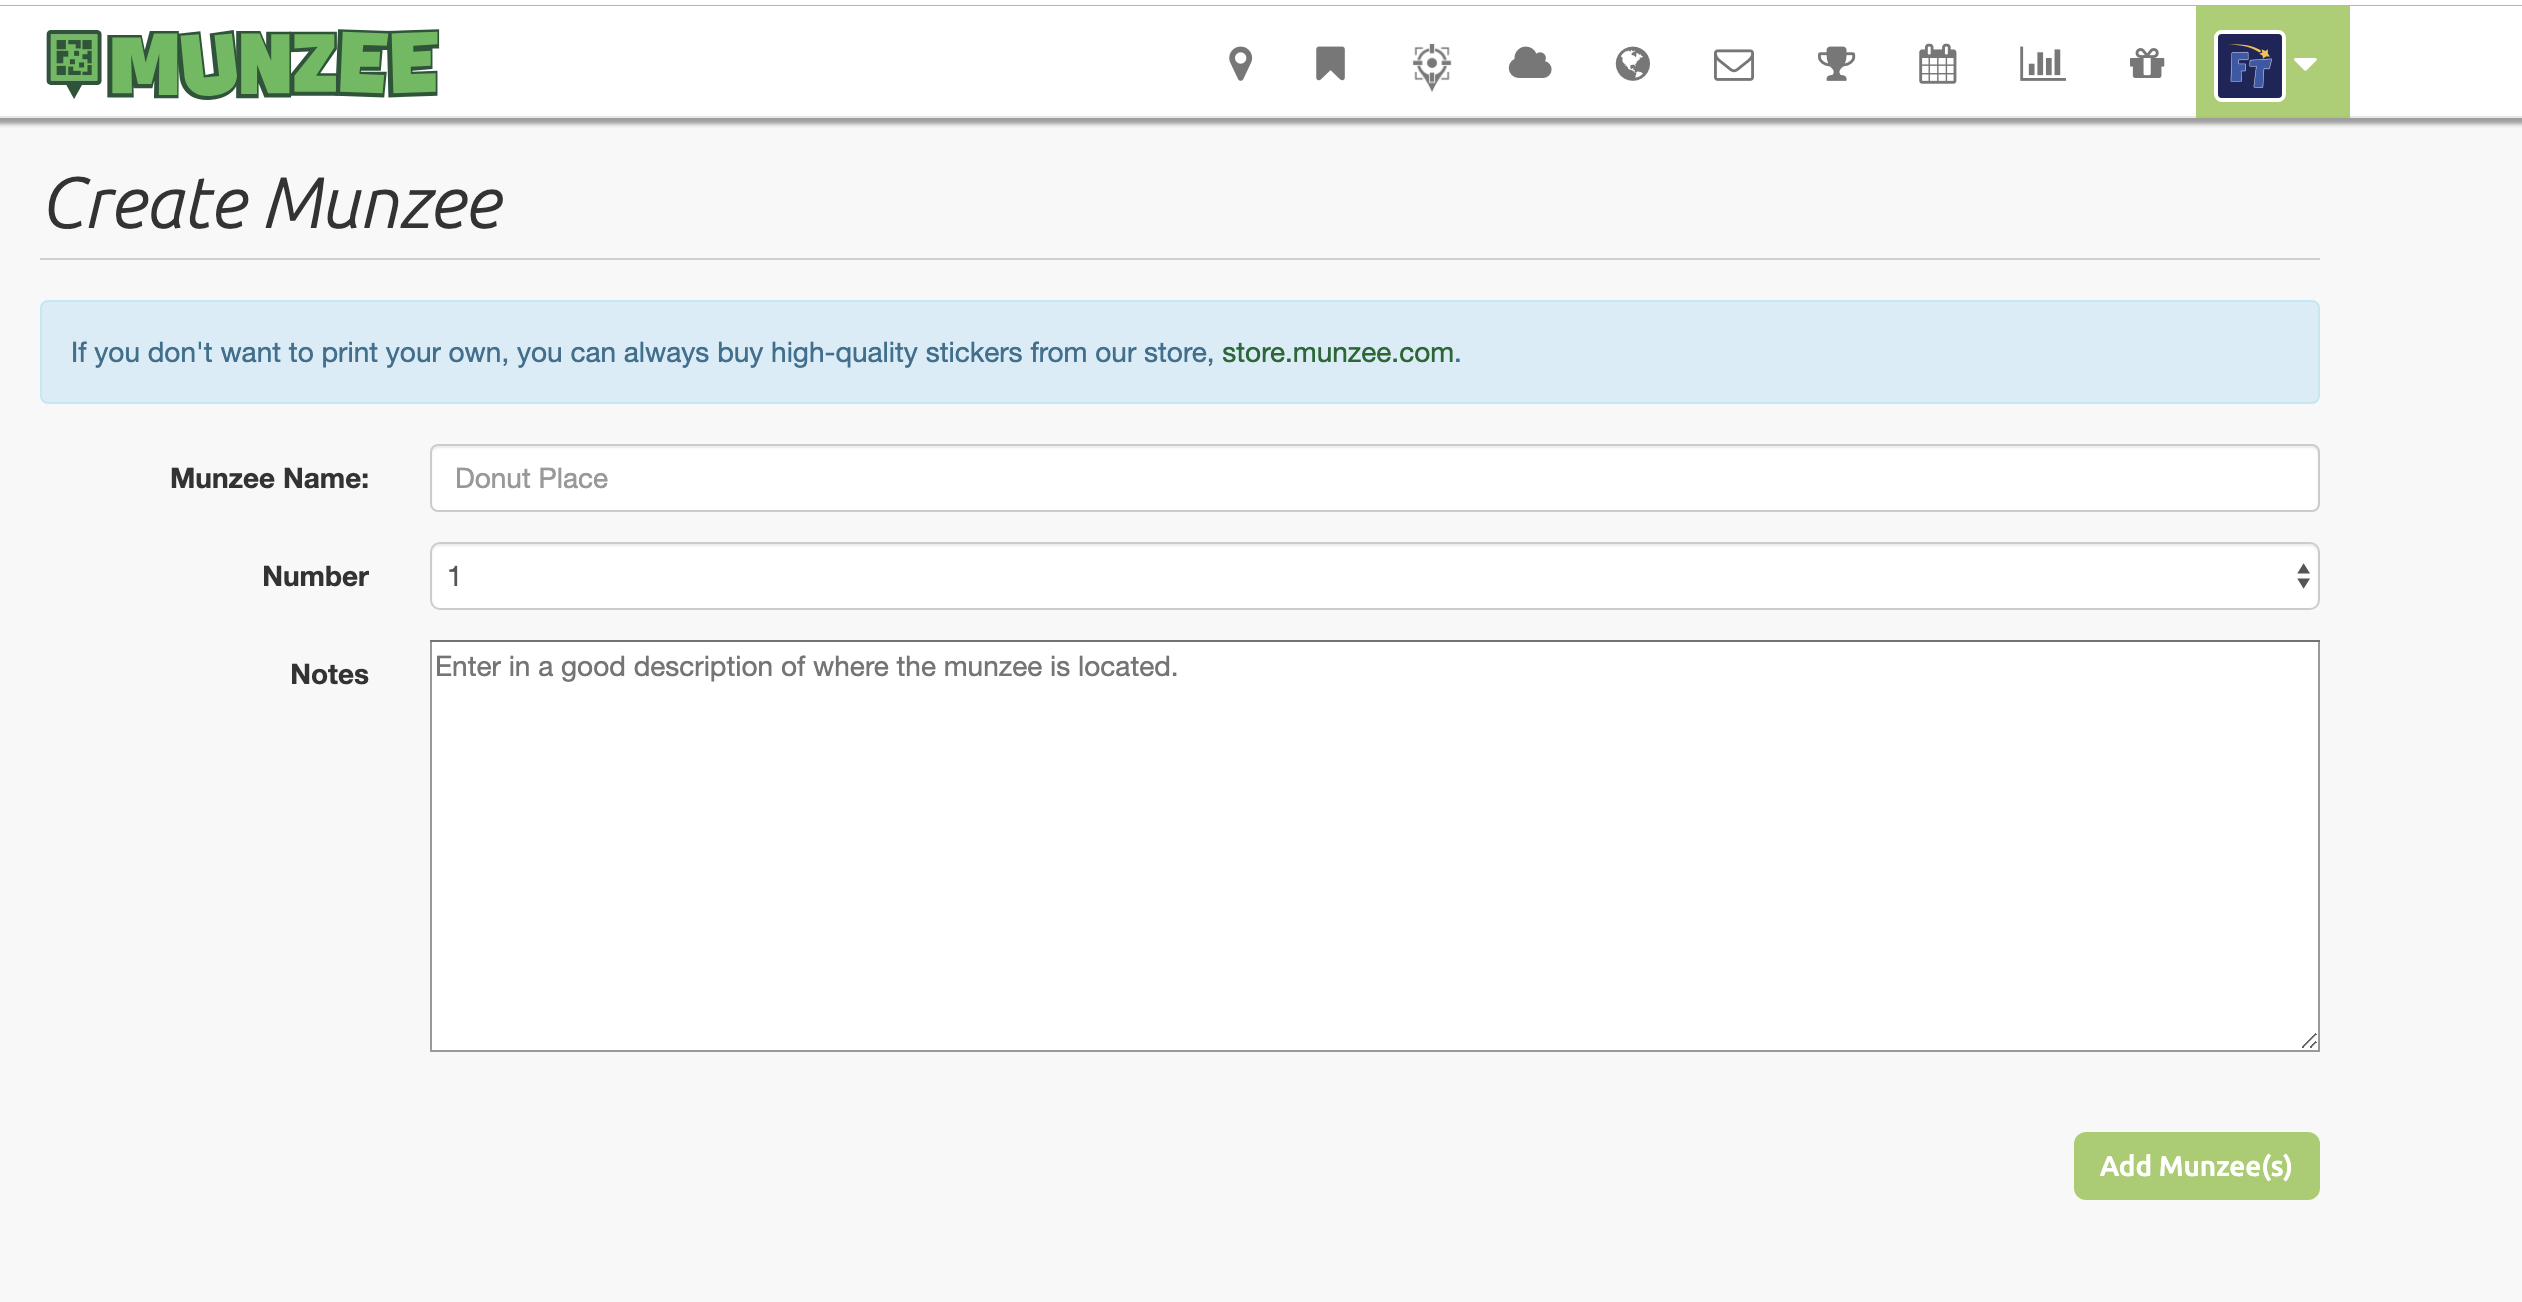Click the cloud icon in navbar

click(1530, 64)
